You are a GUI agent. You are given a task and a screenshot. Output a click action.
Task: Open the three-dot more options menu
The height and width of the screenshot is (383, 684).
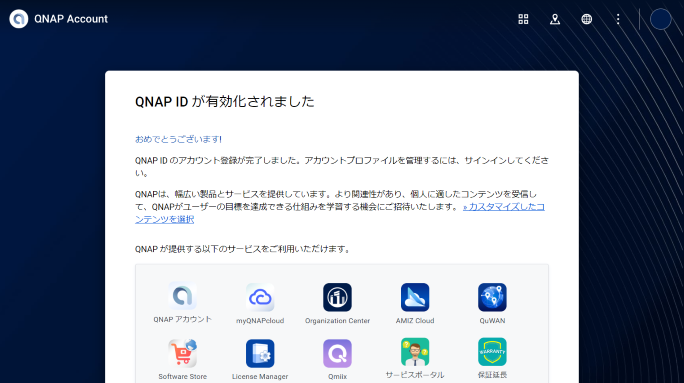coord(618,19)
